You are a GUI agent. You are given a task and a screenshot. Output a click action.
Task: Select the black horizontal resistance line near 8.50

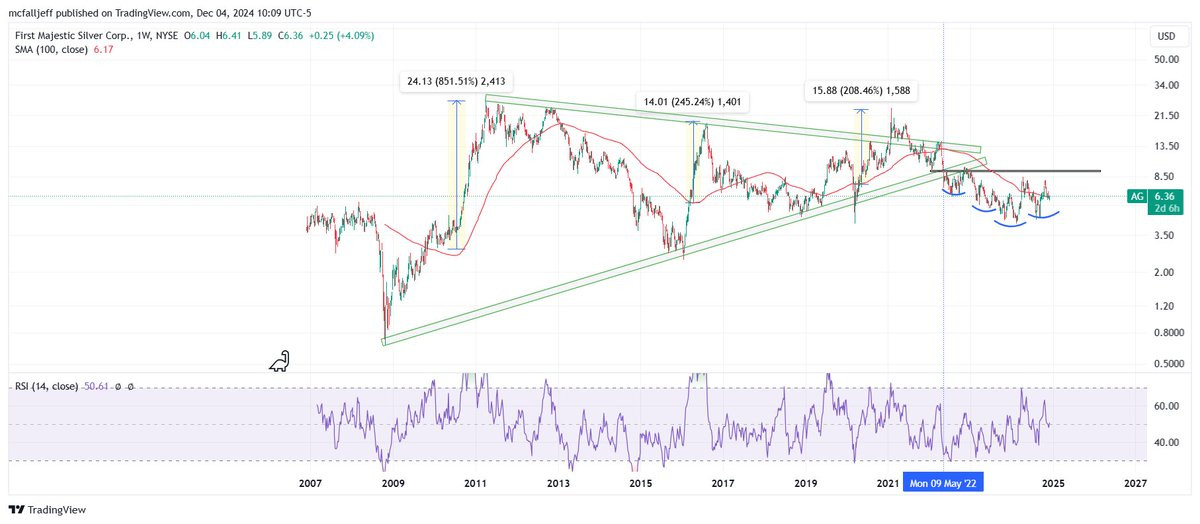coord(1015,171)
